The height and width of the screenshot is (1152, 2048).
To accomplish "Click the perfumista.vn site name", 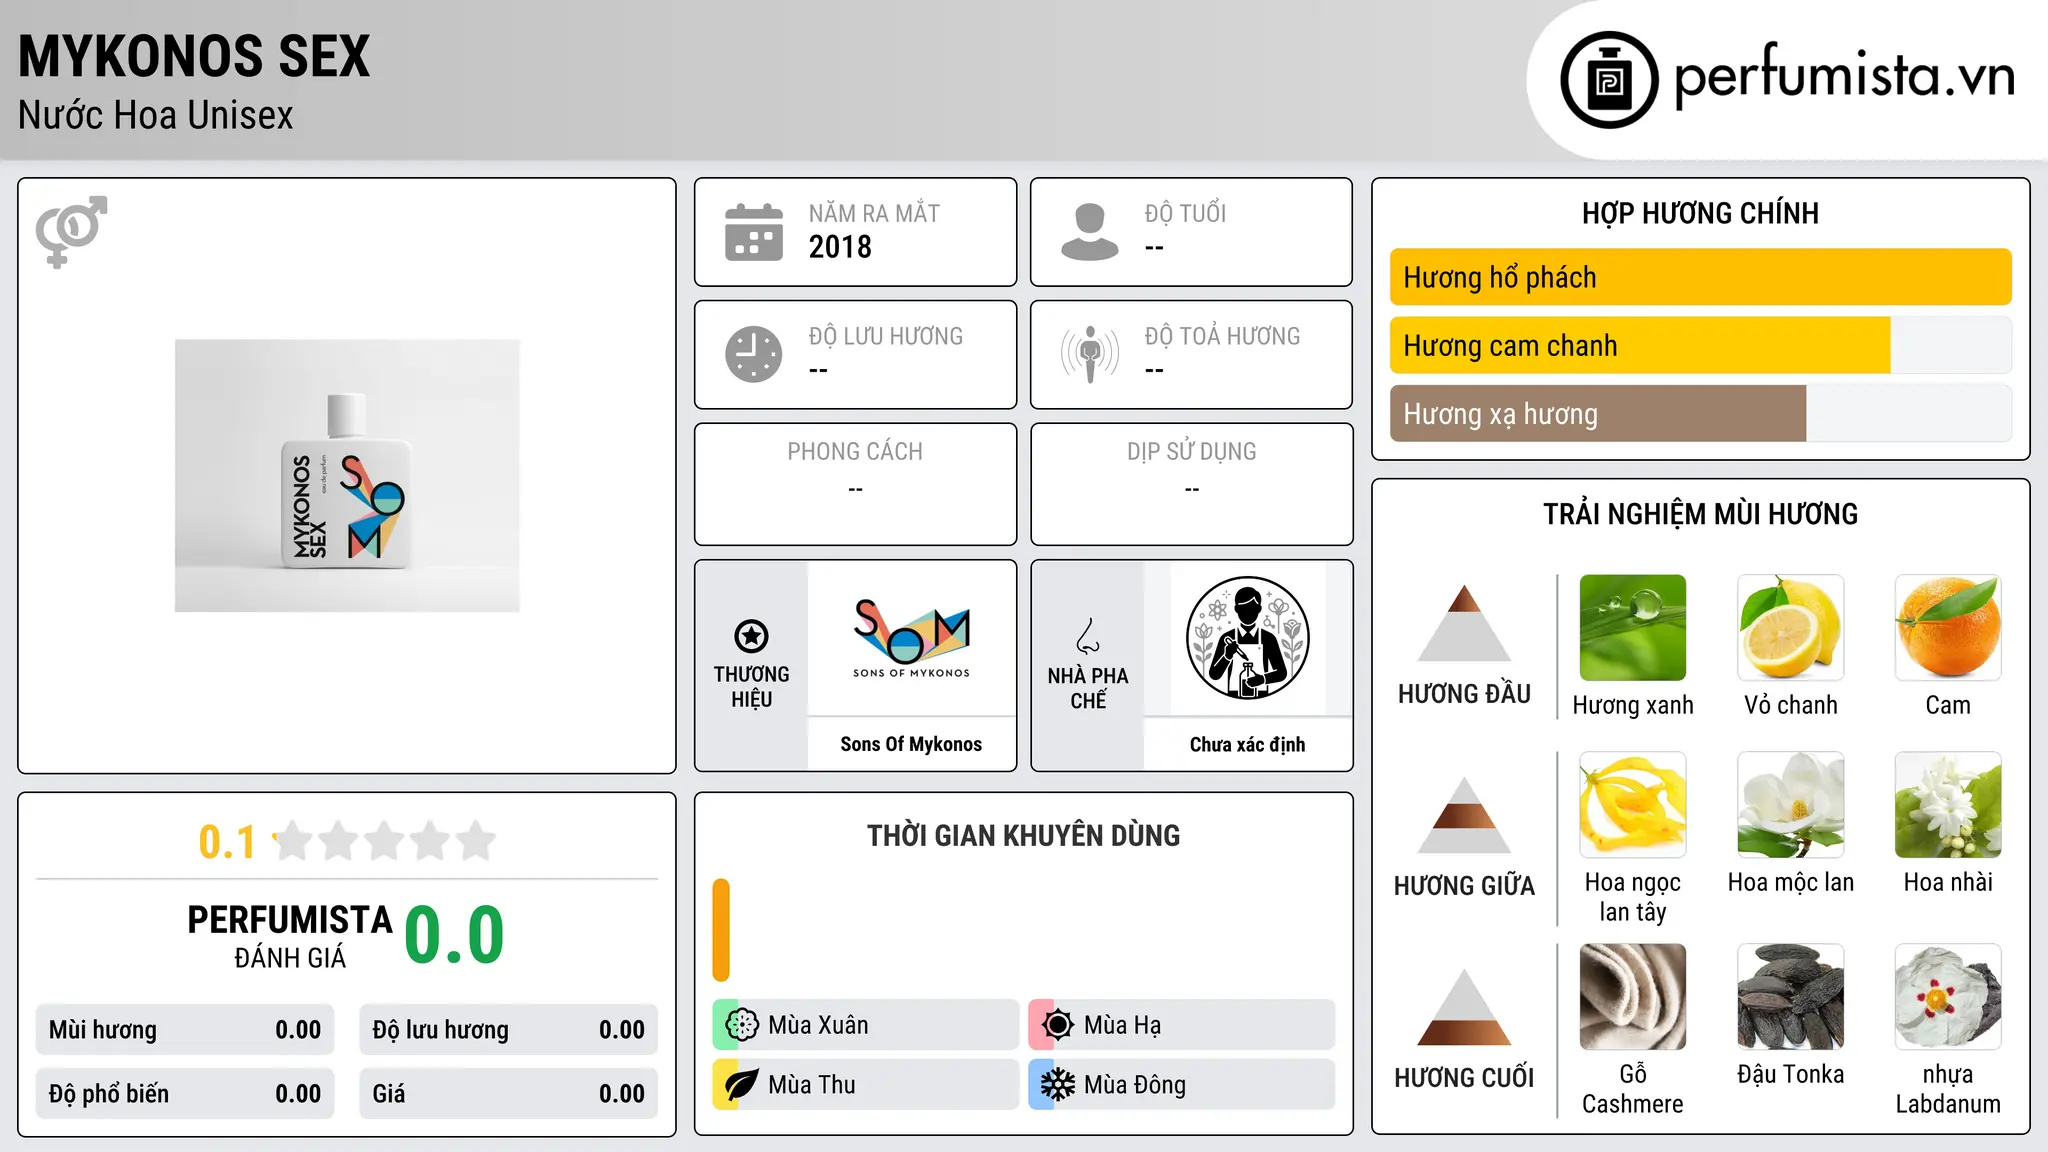I will click(x=1845, y=76).
